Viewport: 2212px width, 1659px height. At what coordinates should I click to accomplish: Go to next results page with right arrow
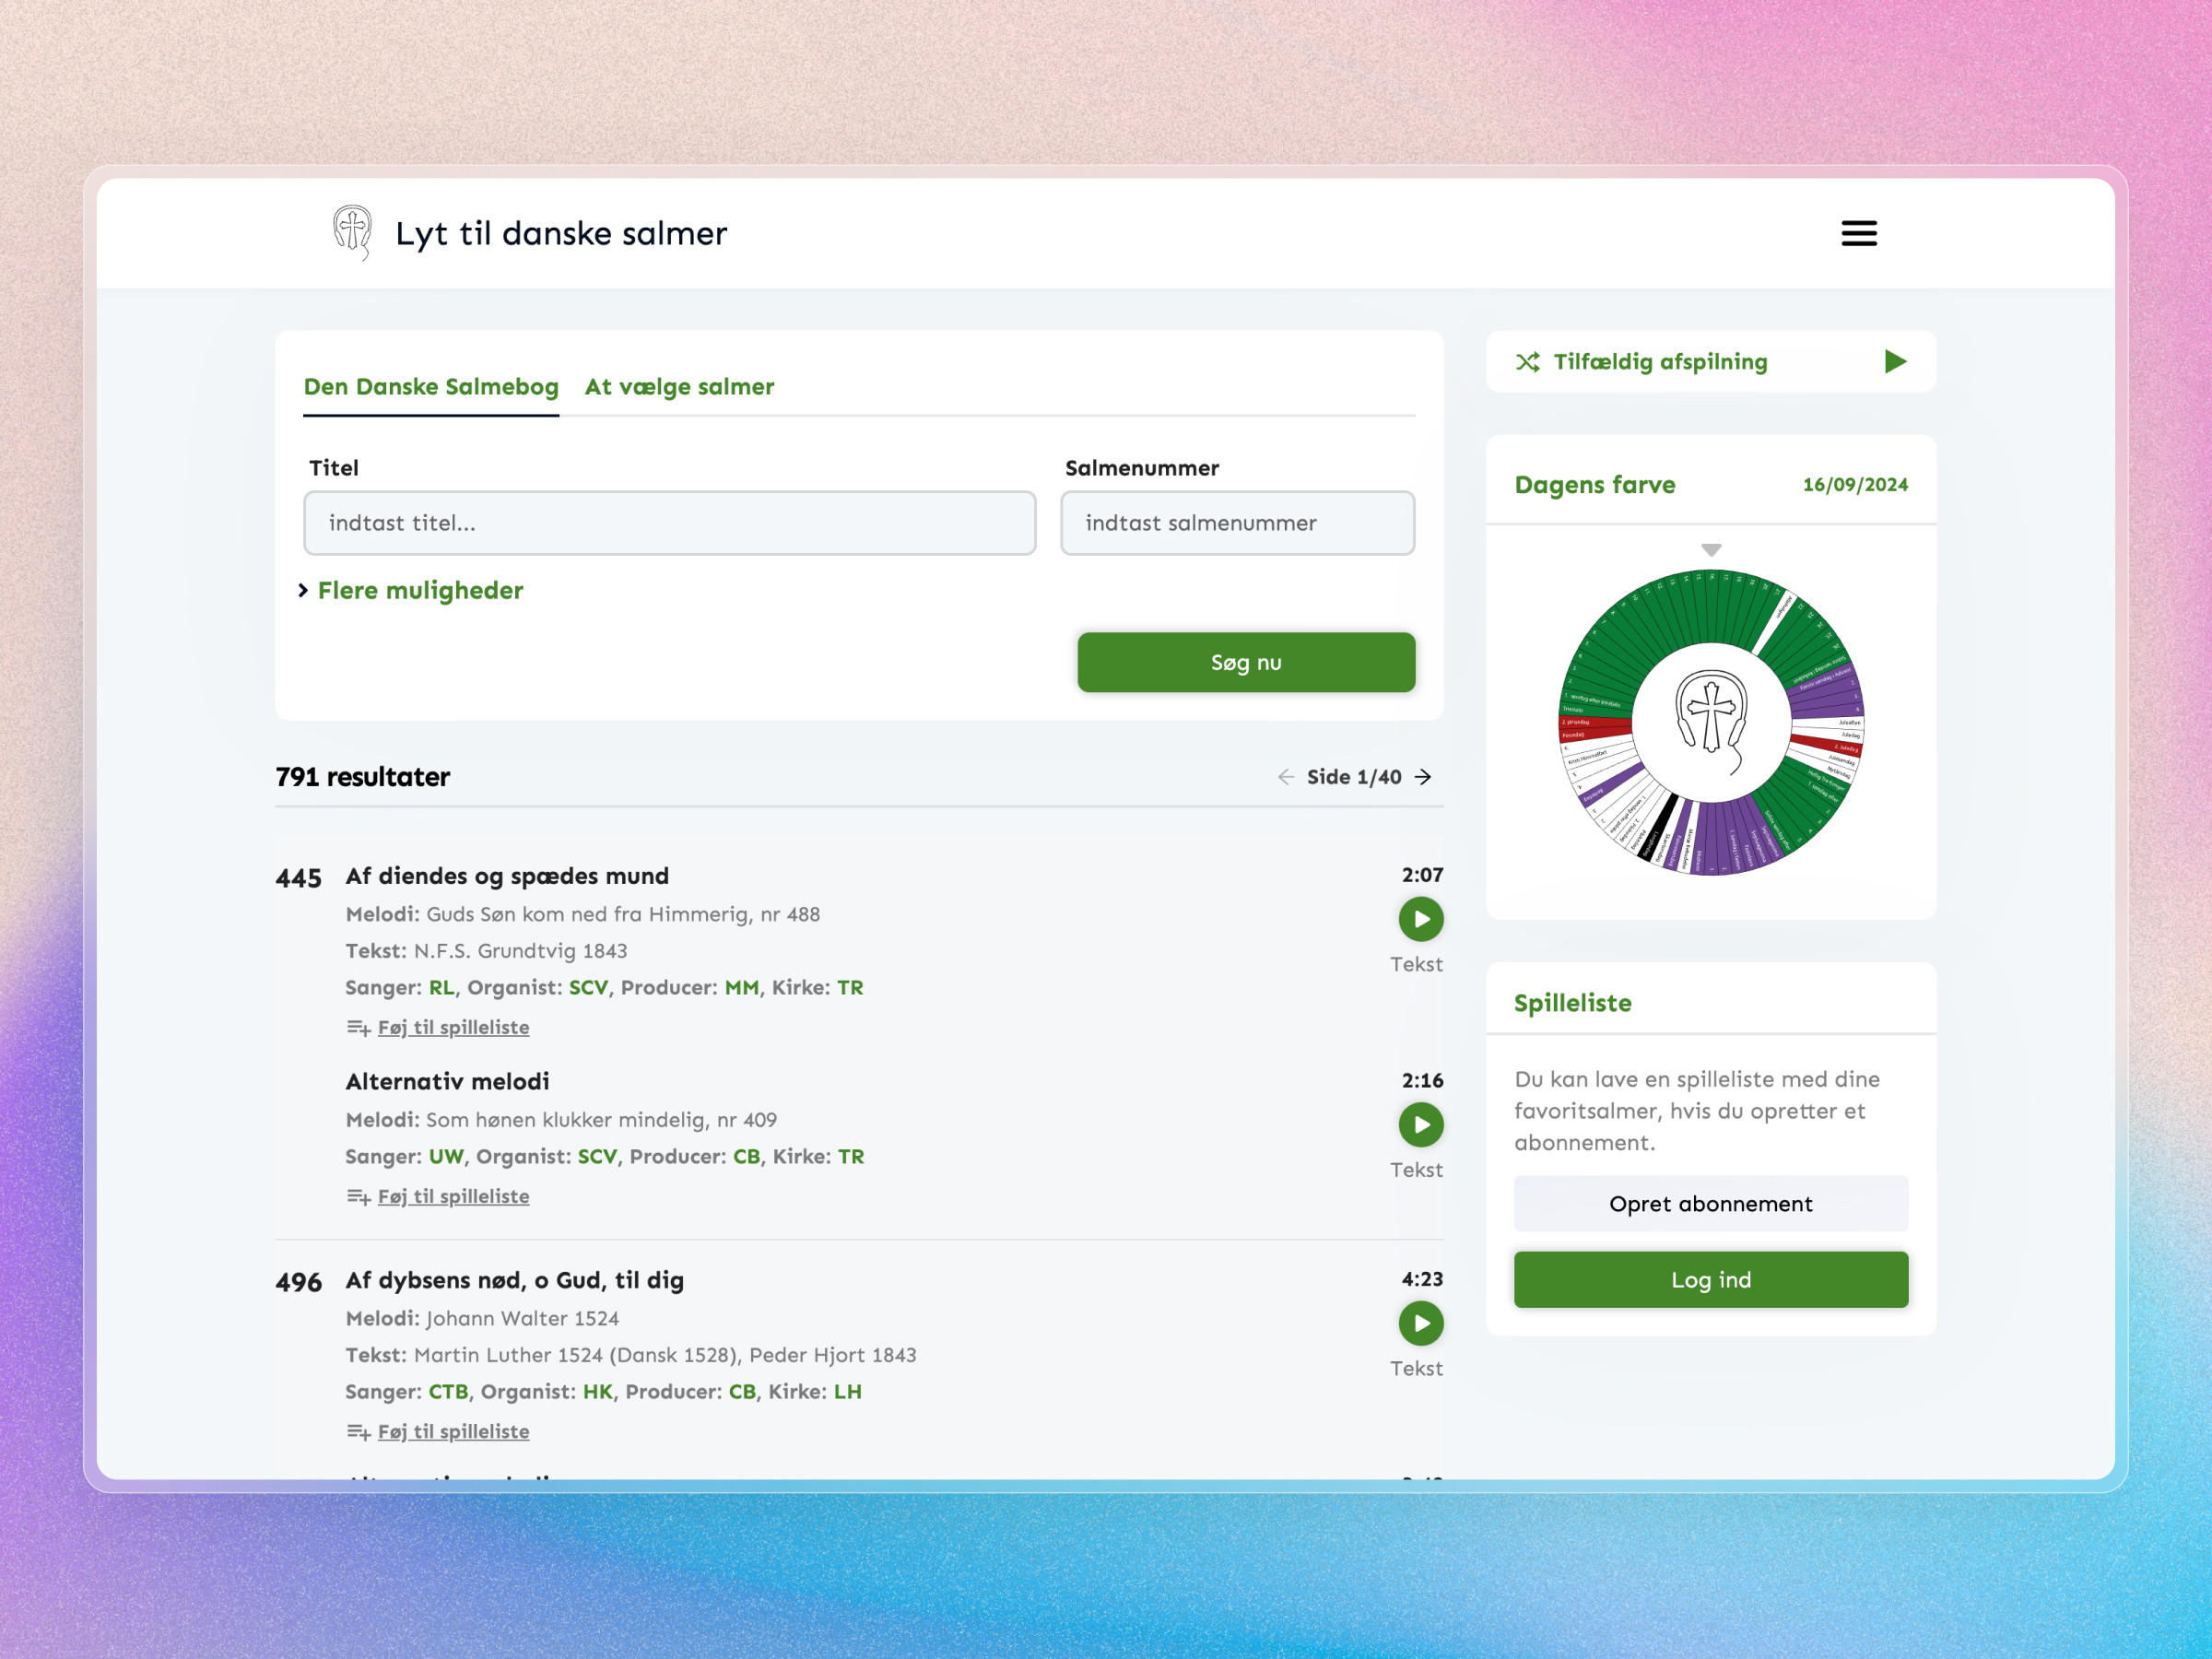[x=1424, y=776]
